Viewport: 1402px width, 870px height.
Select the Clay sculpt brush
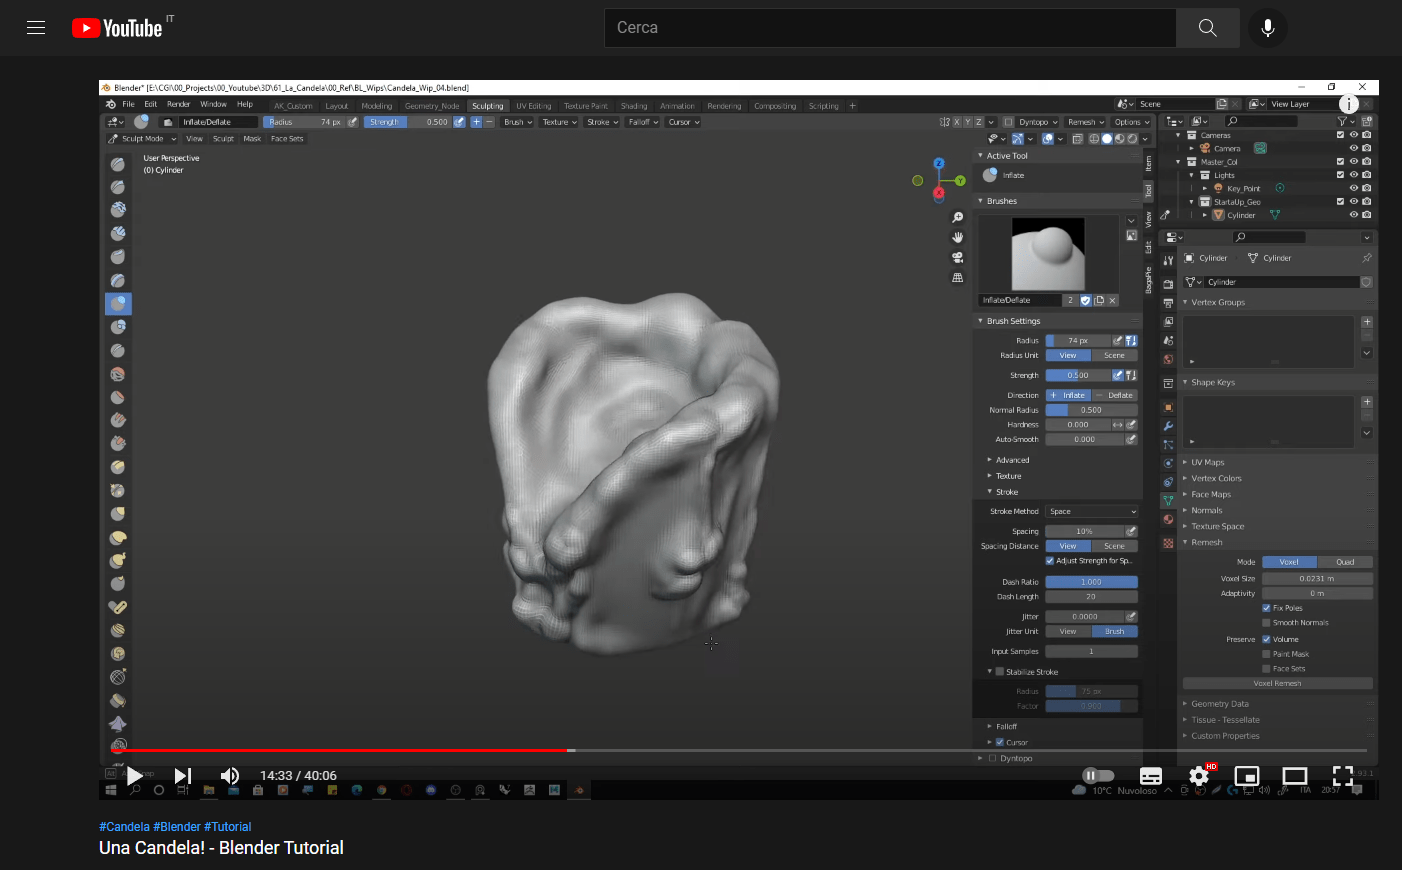118,210
